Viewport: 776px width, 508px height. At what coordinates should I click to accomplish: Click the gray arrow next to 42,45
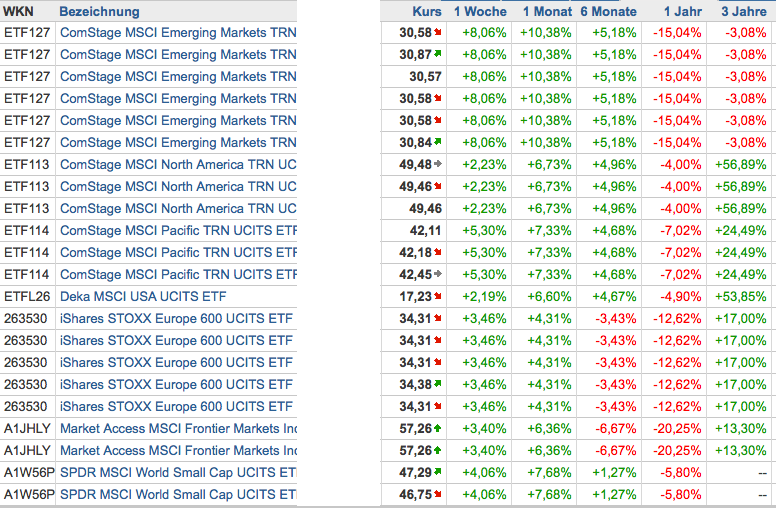[438, 274]
